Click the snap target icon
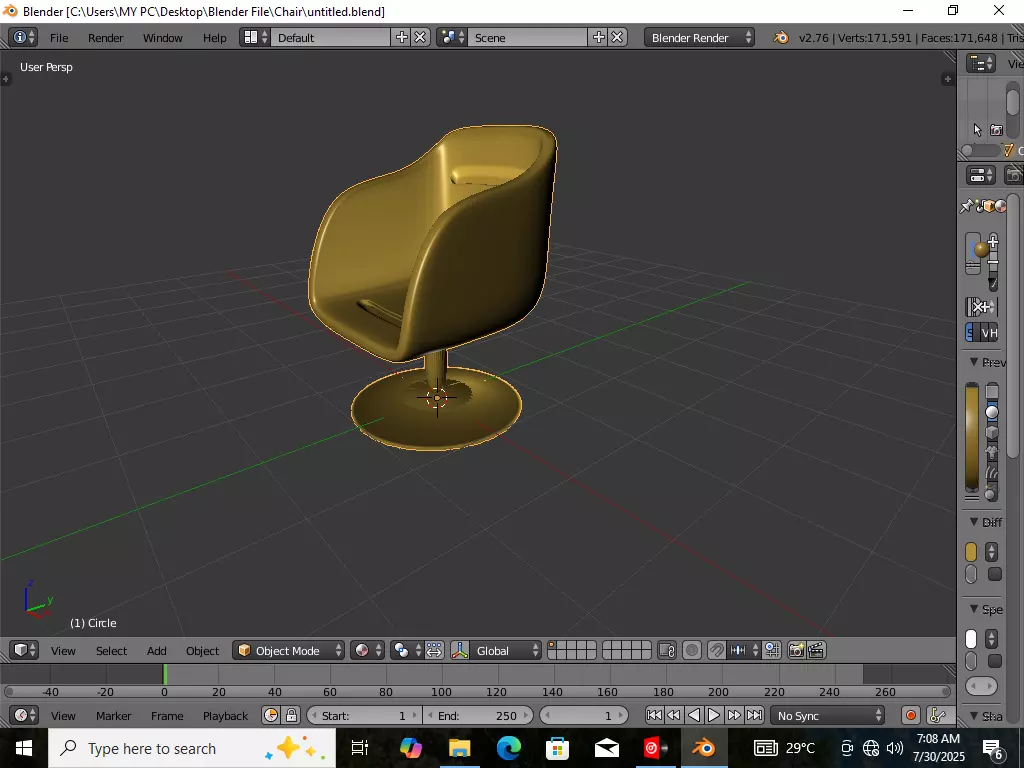This screenshot has width=1024, height=768. tap(772, 650)
